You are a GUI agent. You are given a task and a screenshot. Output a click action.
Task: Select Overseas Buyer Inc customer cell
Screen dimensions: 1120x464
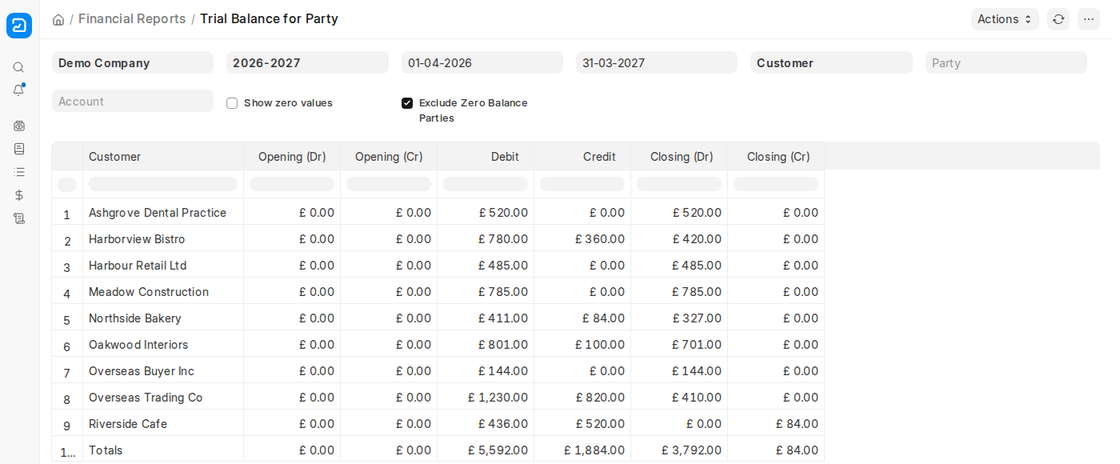(x=163, y=371)
